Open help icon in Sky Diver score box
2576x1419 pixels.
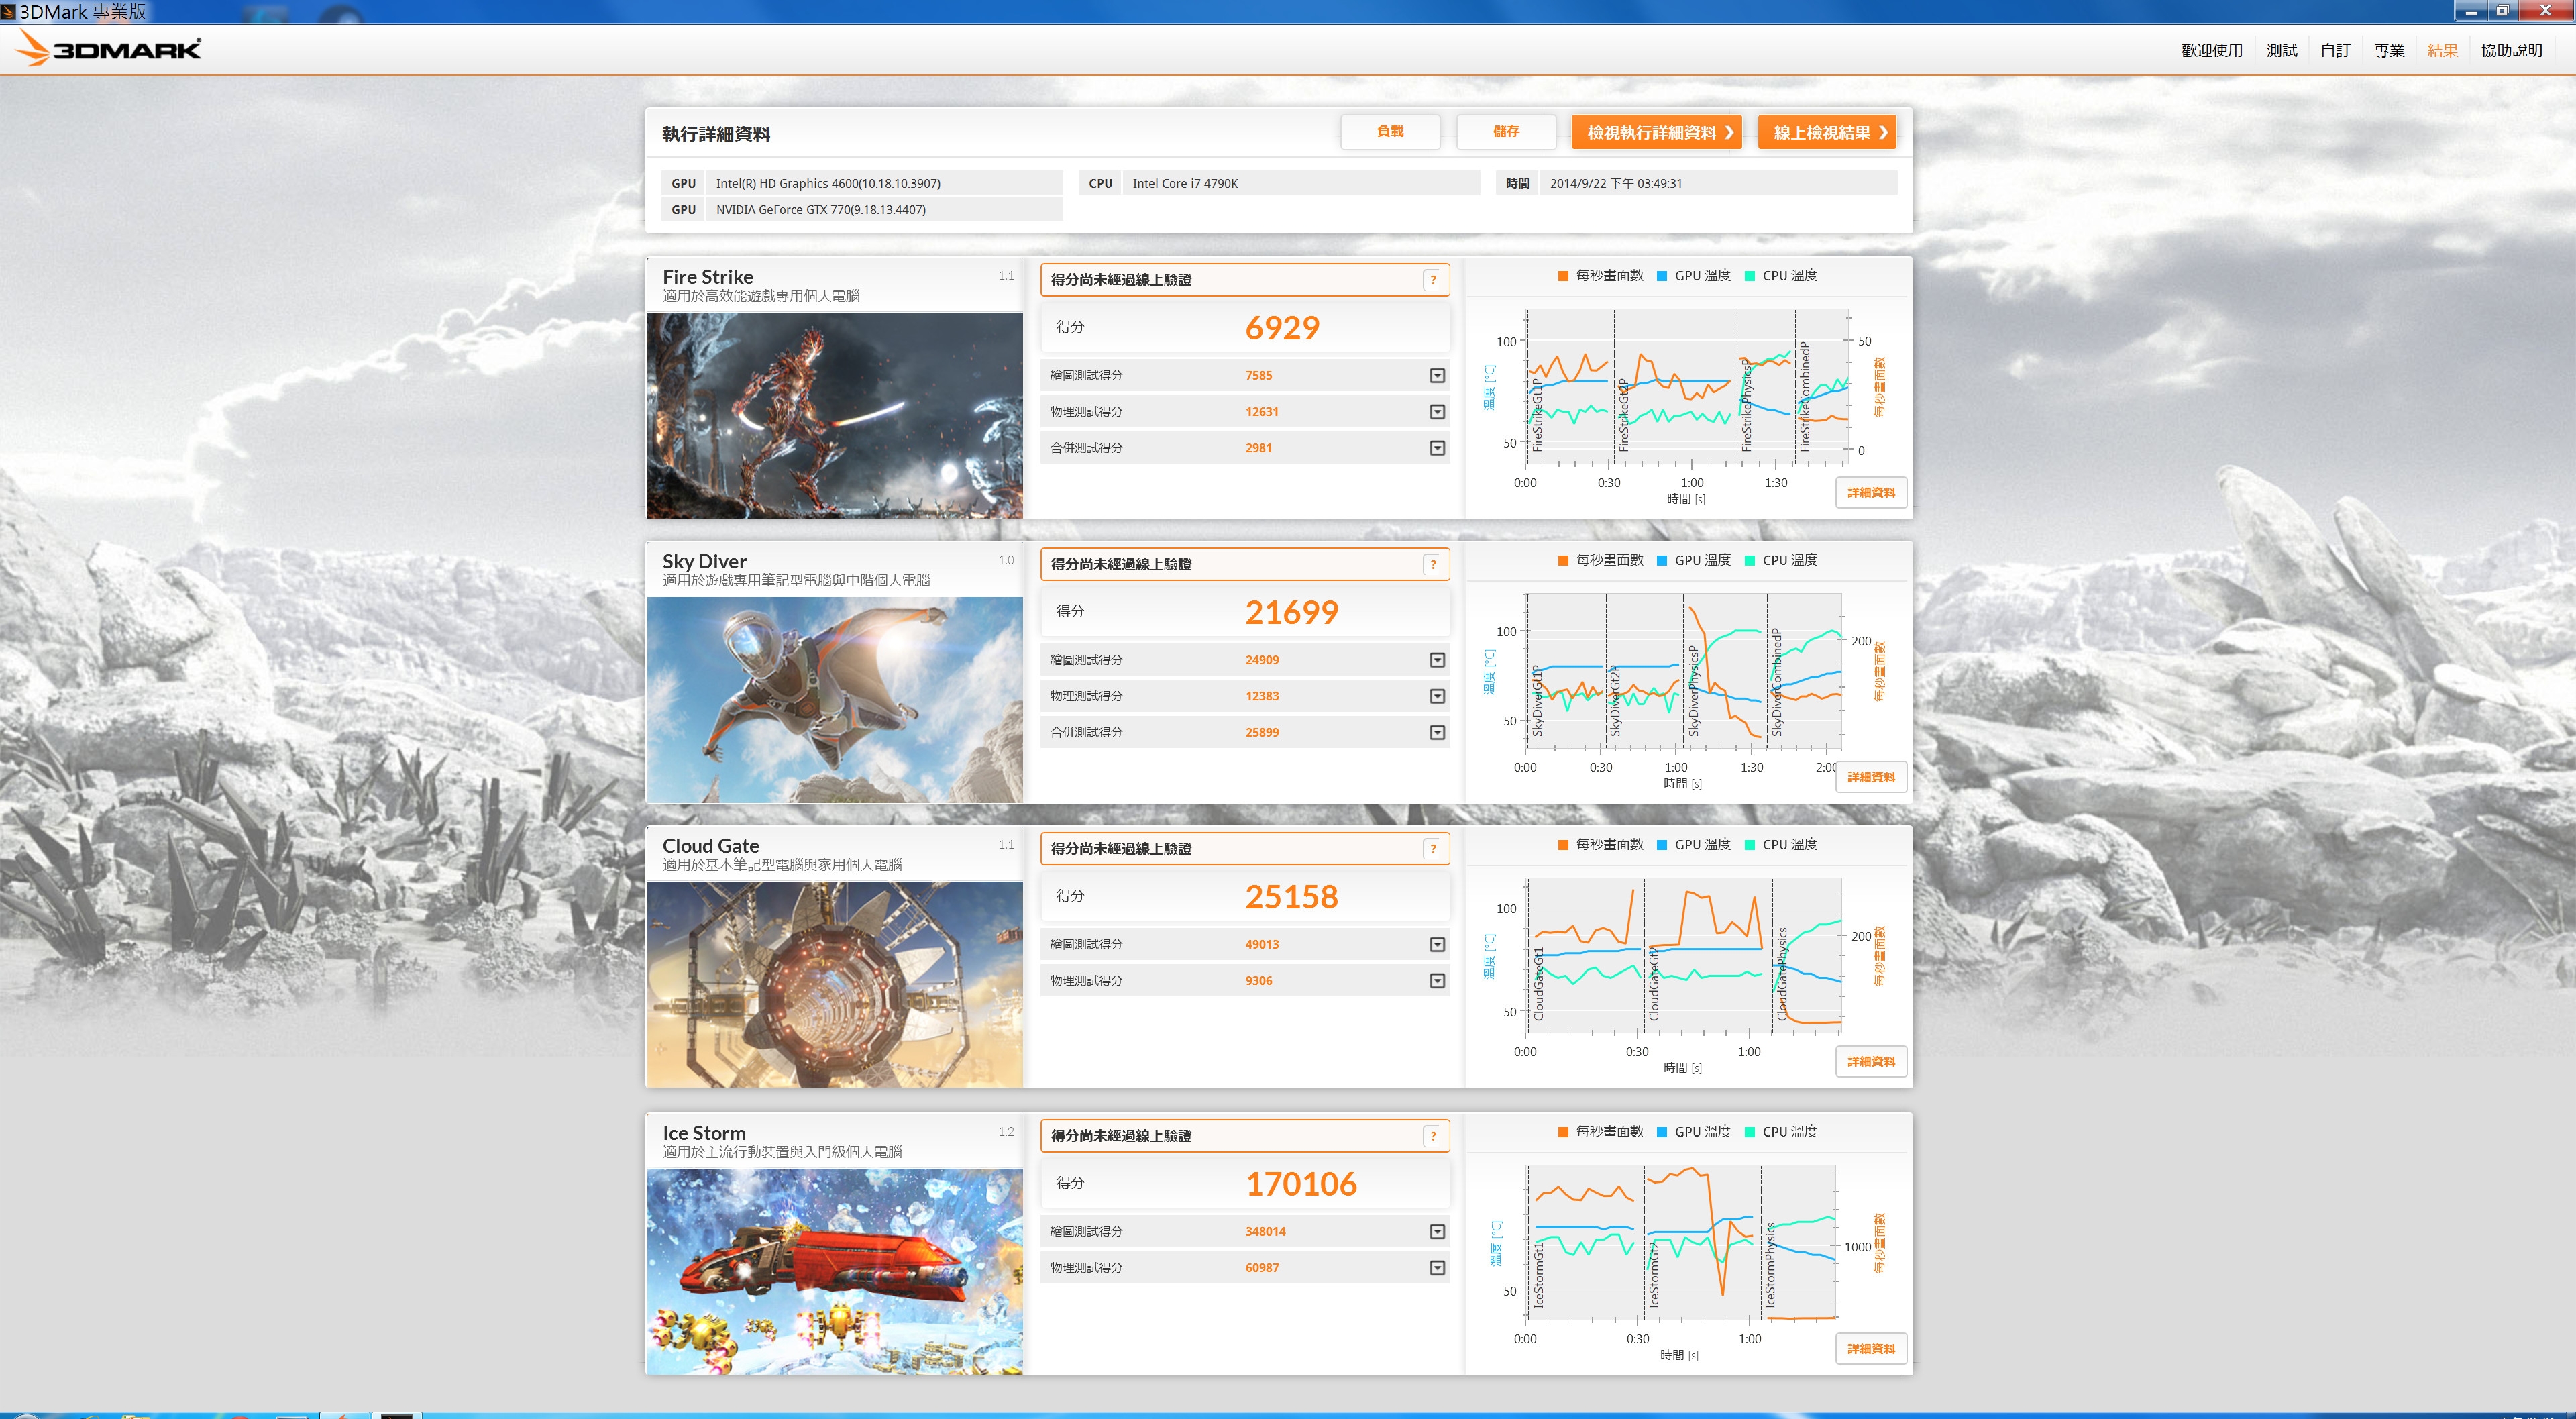[1433, 565]
